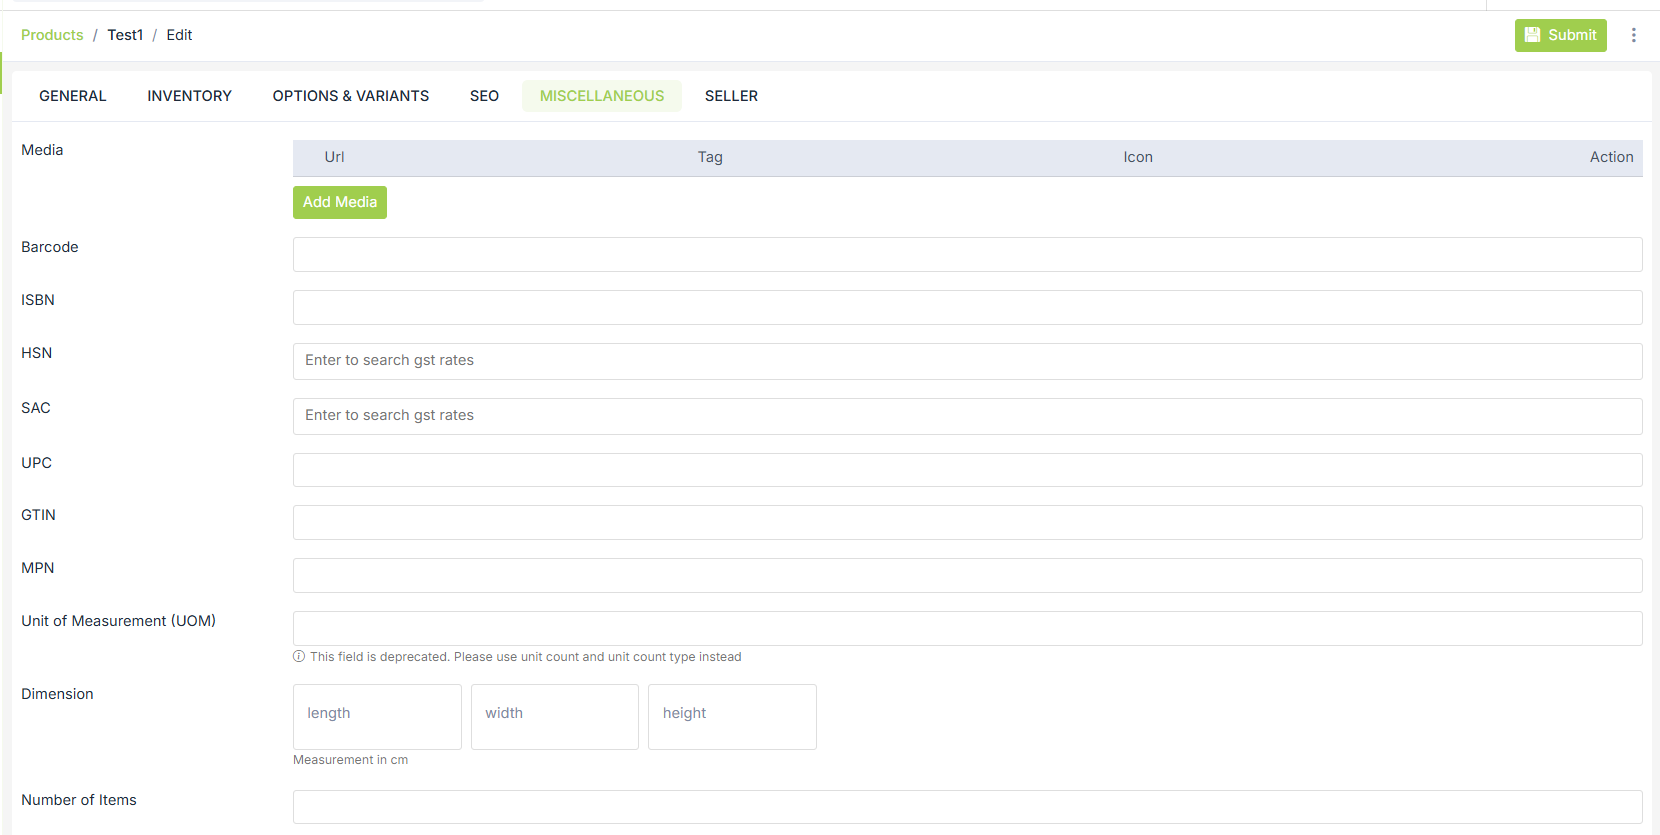Image resolution: width=1660 pixels, height=835 pixels.
Task: Focus the Barcode input field
Action: tap(966, 254)
